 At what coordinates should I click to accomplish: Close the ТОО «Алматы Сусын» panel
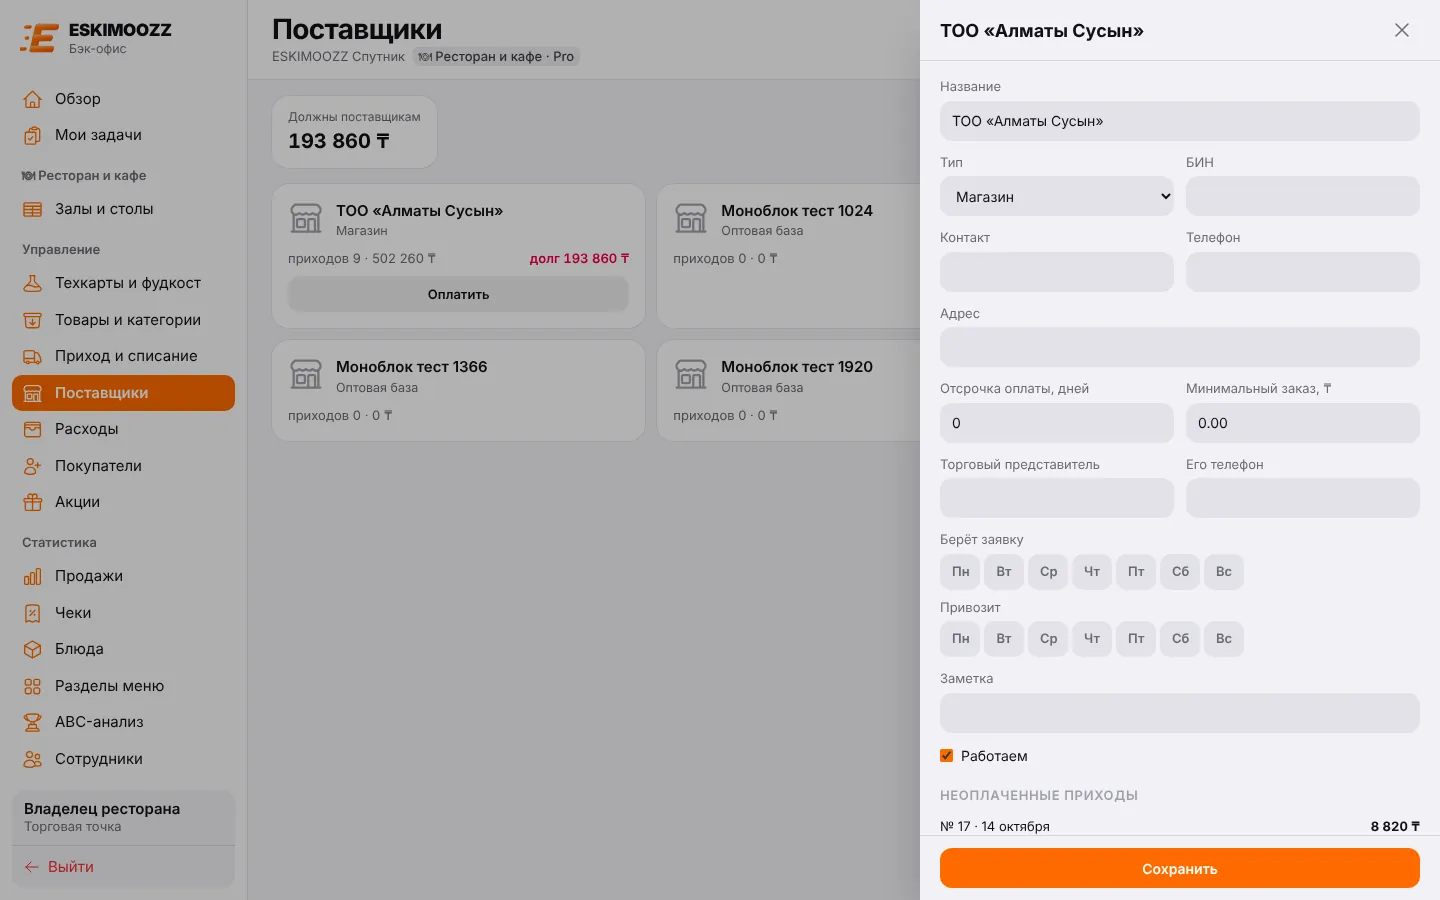1402,30
